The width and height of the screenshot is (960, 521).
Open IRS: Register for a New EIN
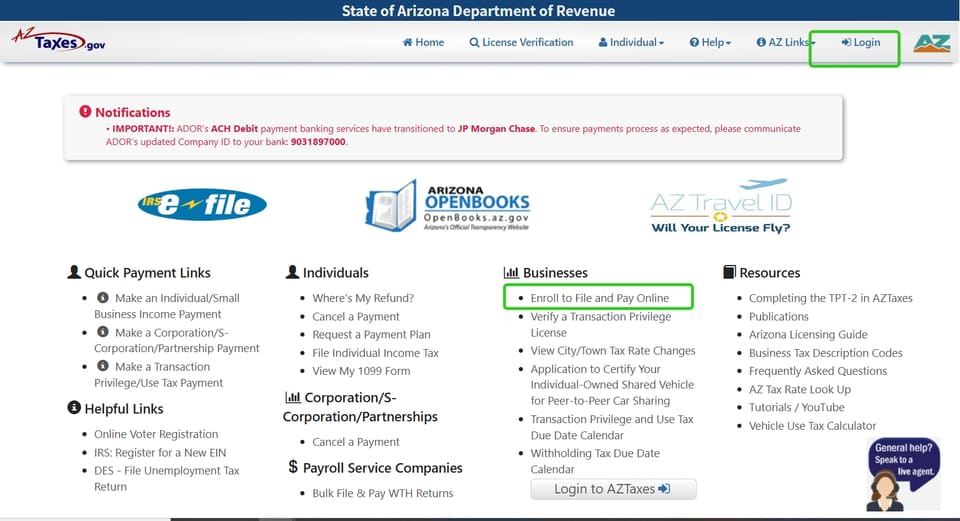pyautogui.click(x=160, y=452)
